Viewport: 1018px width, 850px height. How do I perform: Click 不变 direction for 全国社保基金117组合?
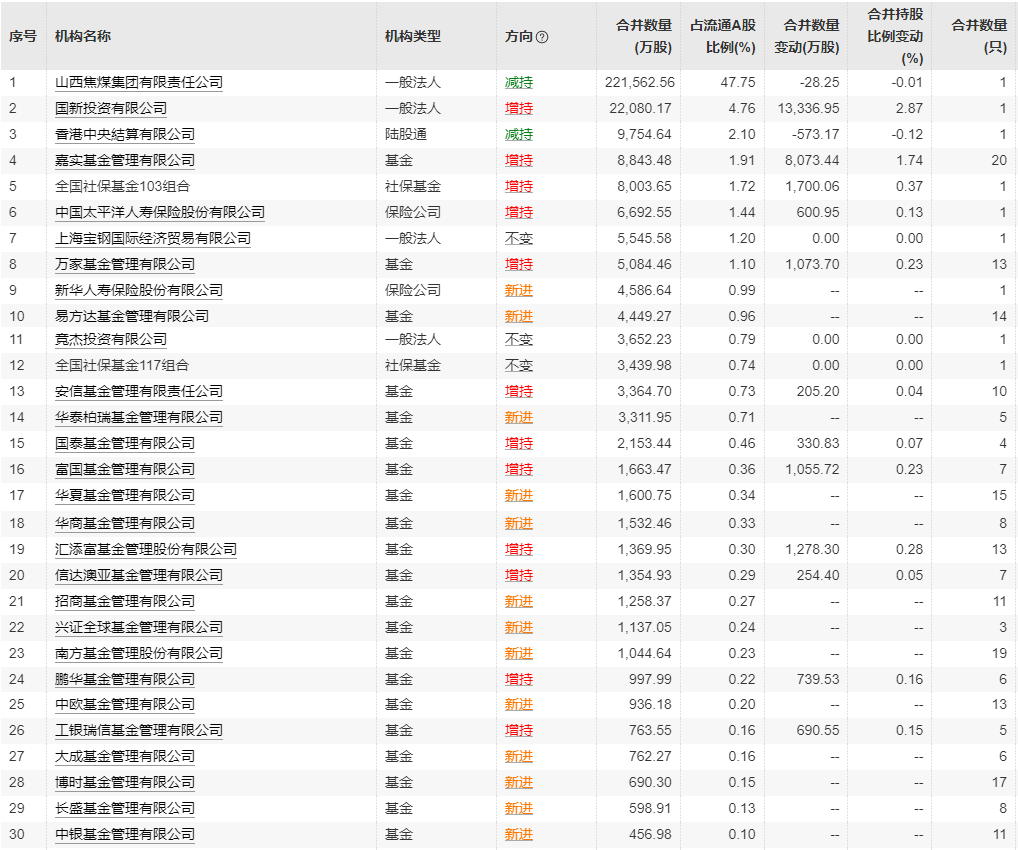(x=519, y=366)
